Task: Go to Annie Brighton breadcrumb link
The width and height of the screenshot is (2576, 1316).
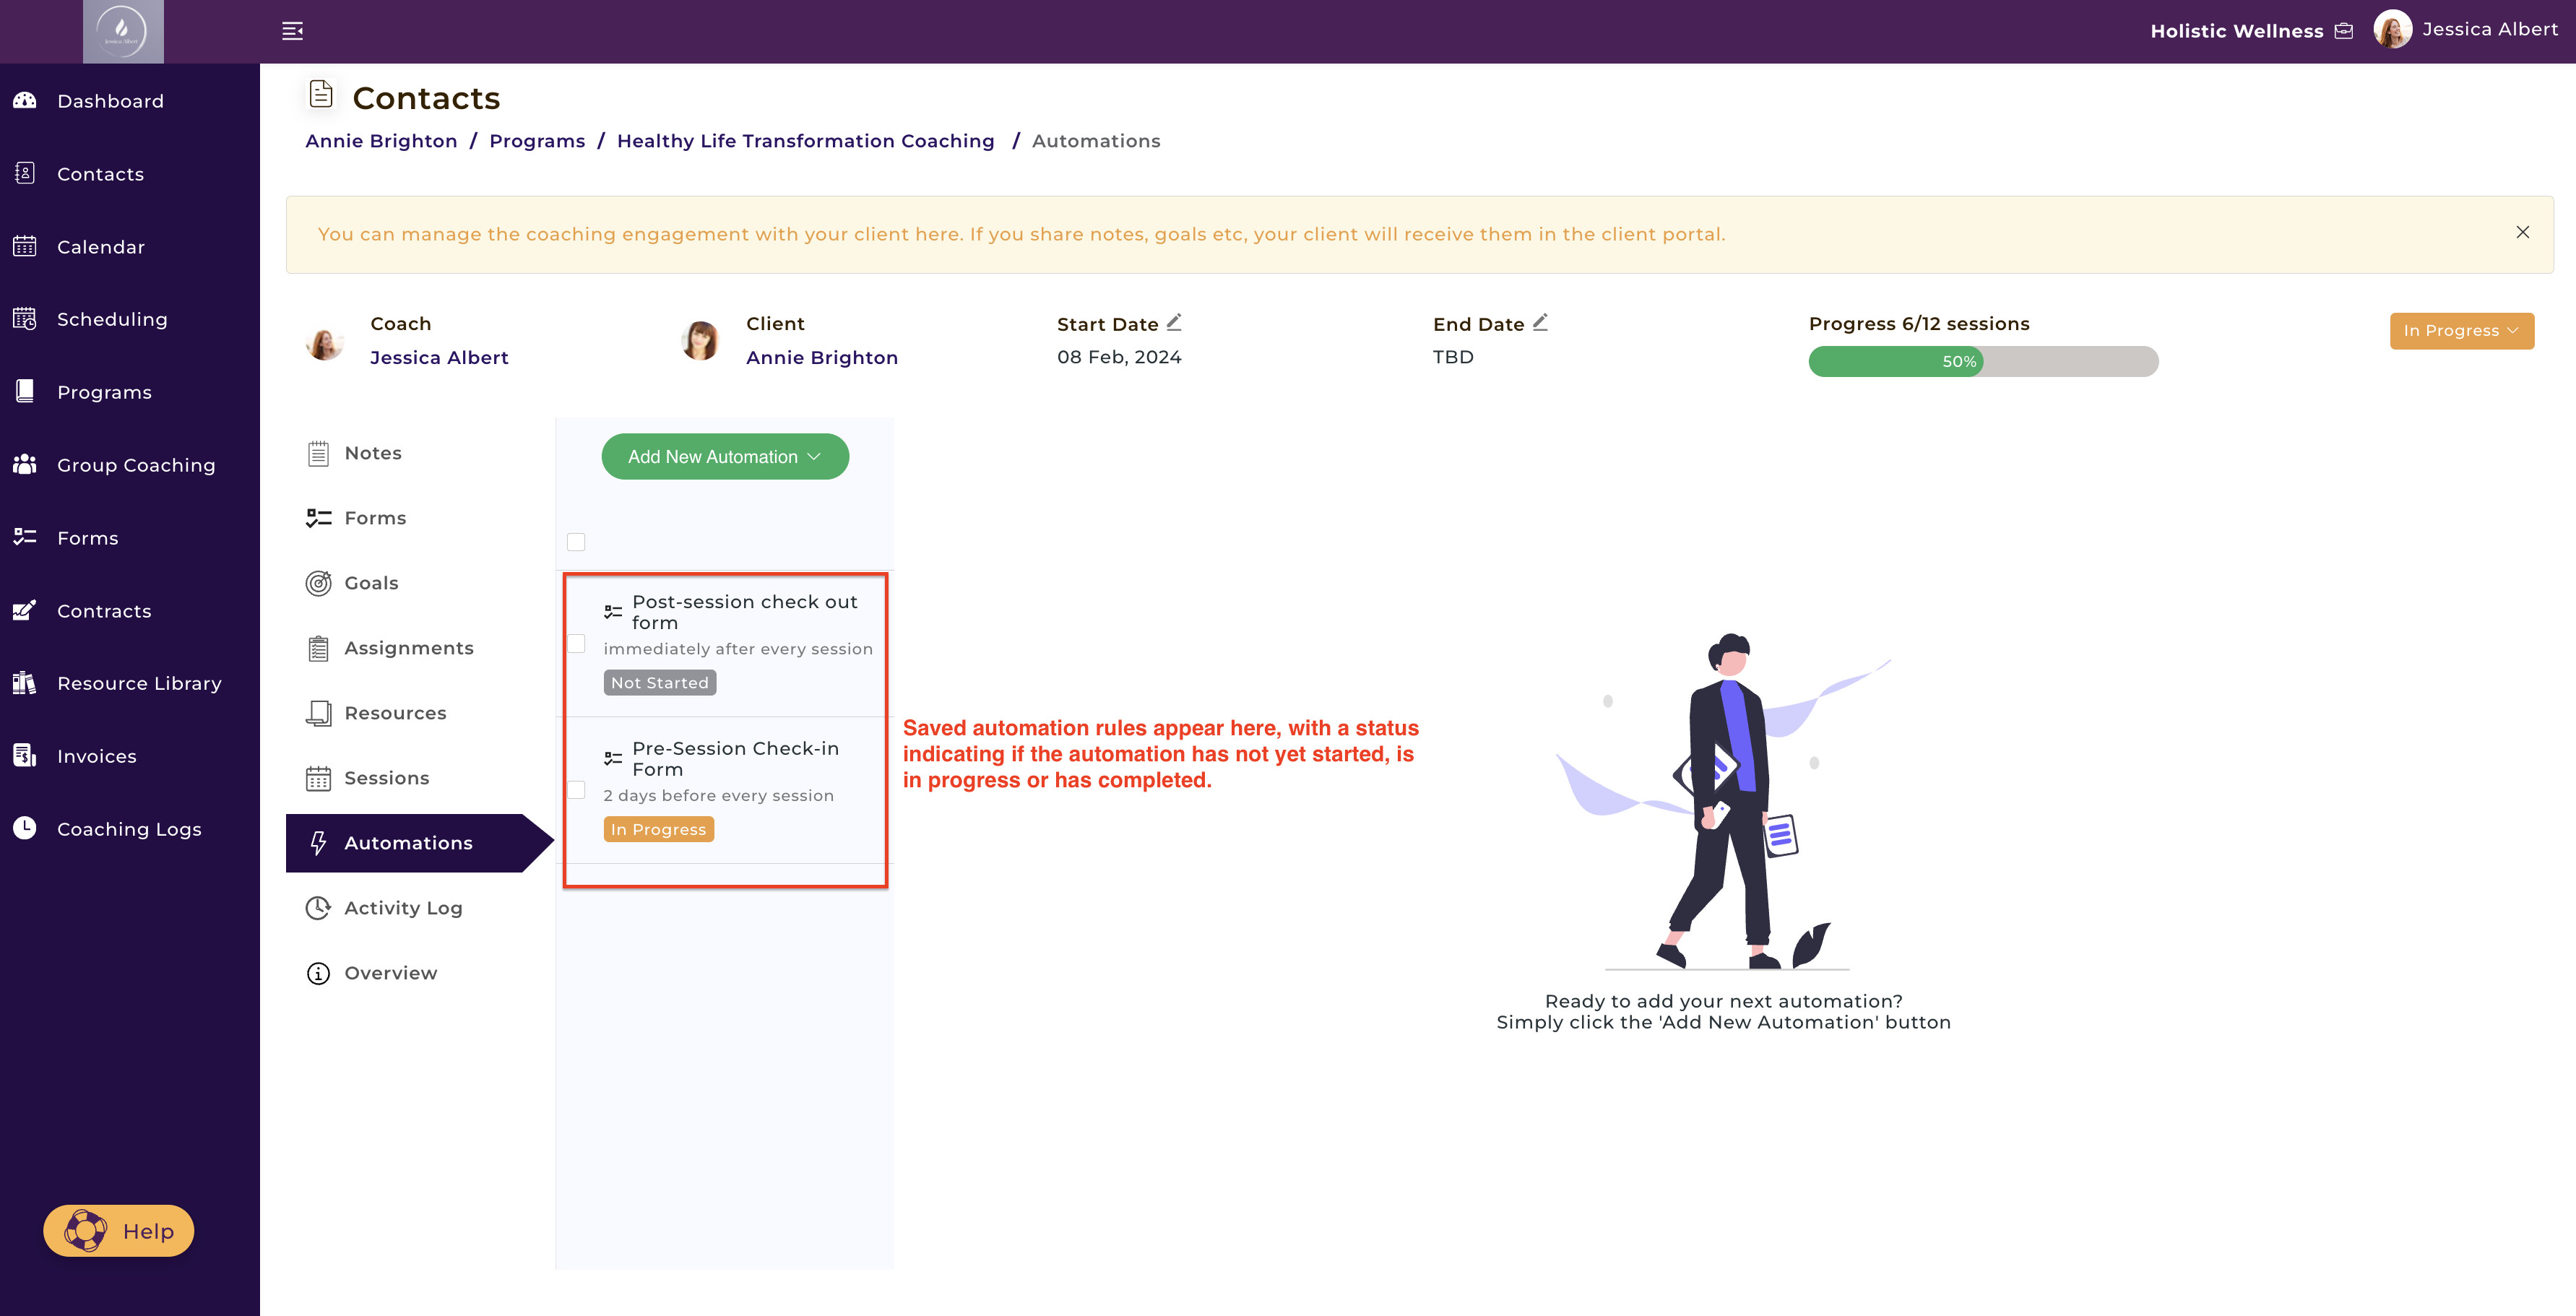Action: (x=381, y=141)
